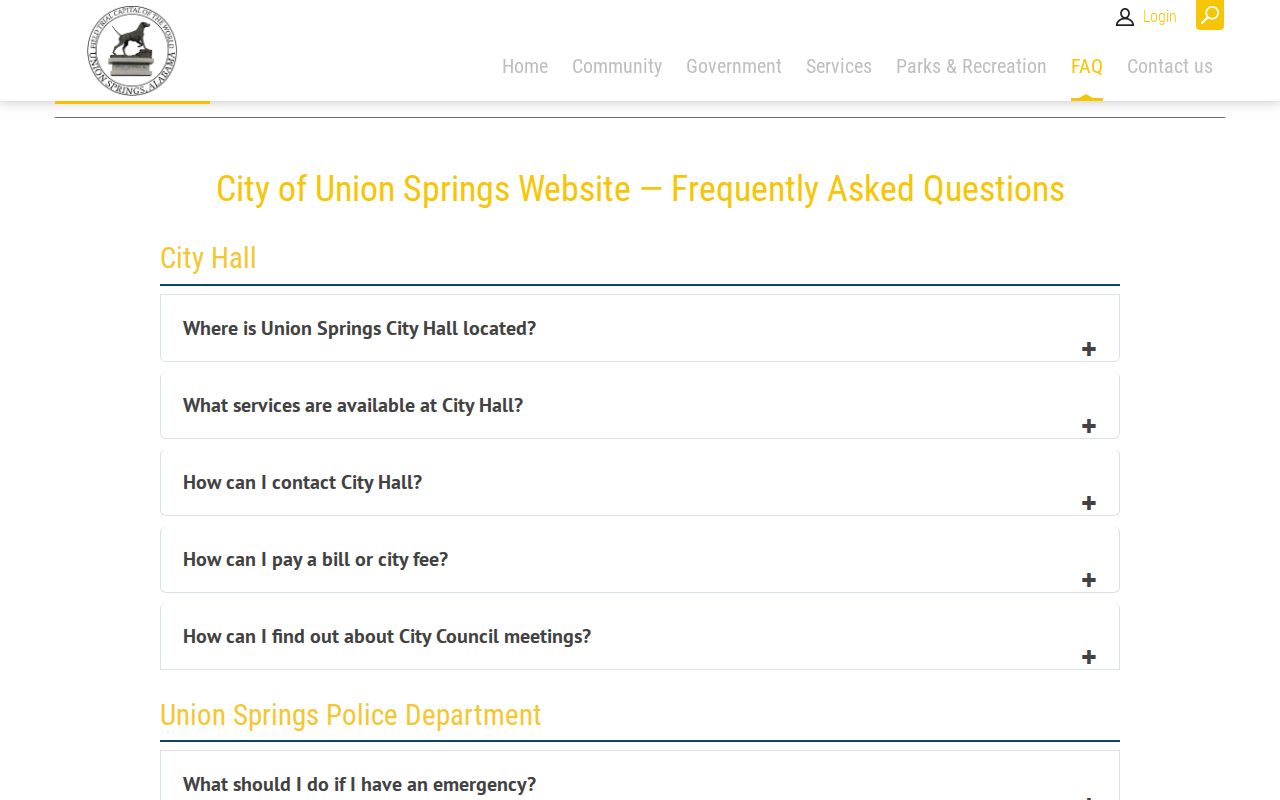The width and height of the screenshot is (1280, 800).
Task: Go to the Home menu item
Action: point(525,66)
